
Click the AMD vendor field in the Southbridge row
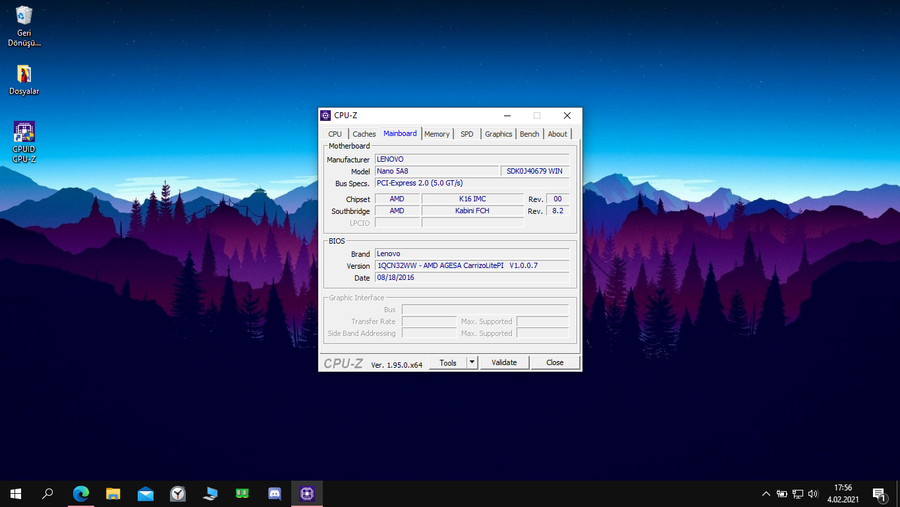click(397, 211)
